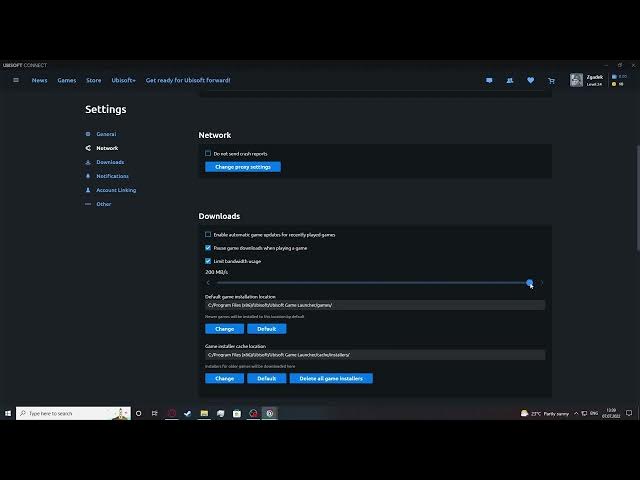Open Get ready for Ubisoft Forward link
640x480 pixels.
188,80
